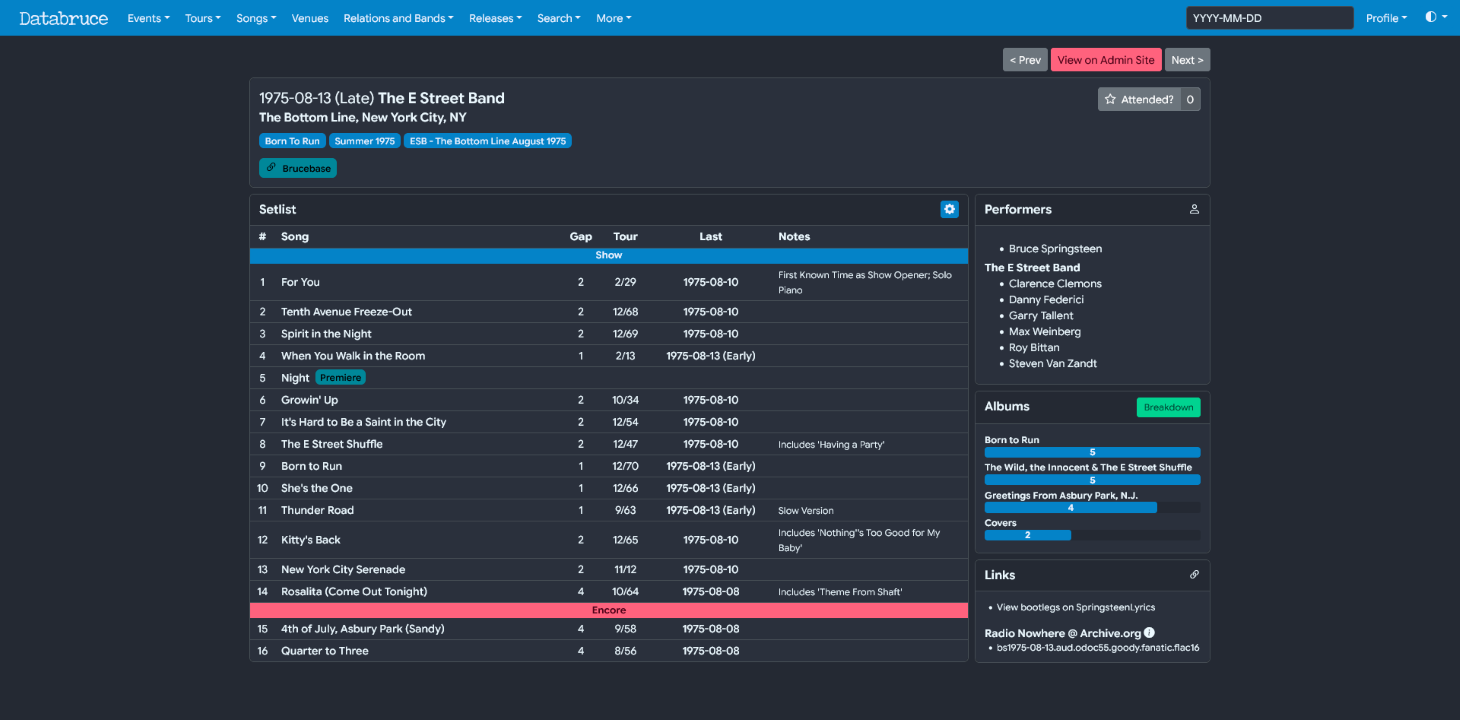Click the Born to Run album bar

[1092, 452]
